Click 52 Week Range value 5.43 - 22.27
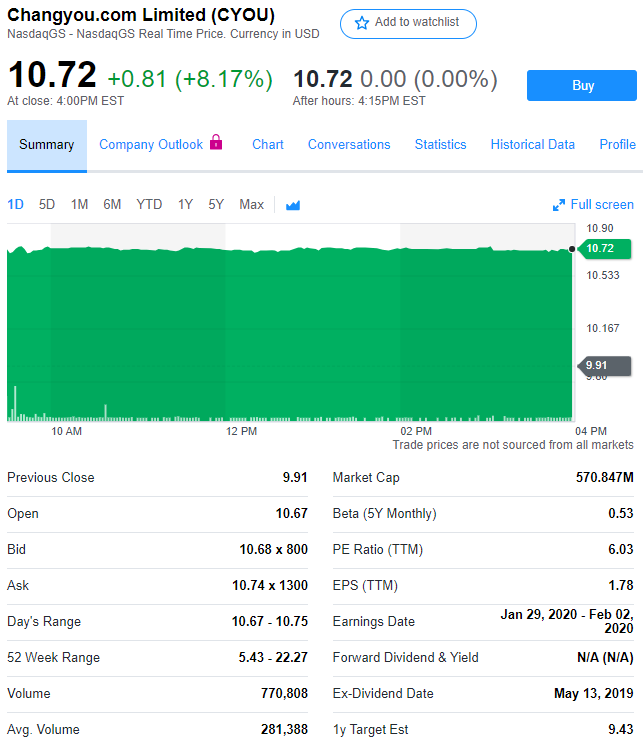The width and height of the screenshot is (643, 744). point(273,658)
